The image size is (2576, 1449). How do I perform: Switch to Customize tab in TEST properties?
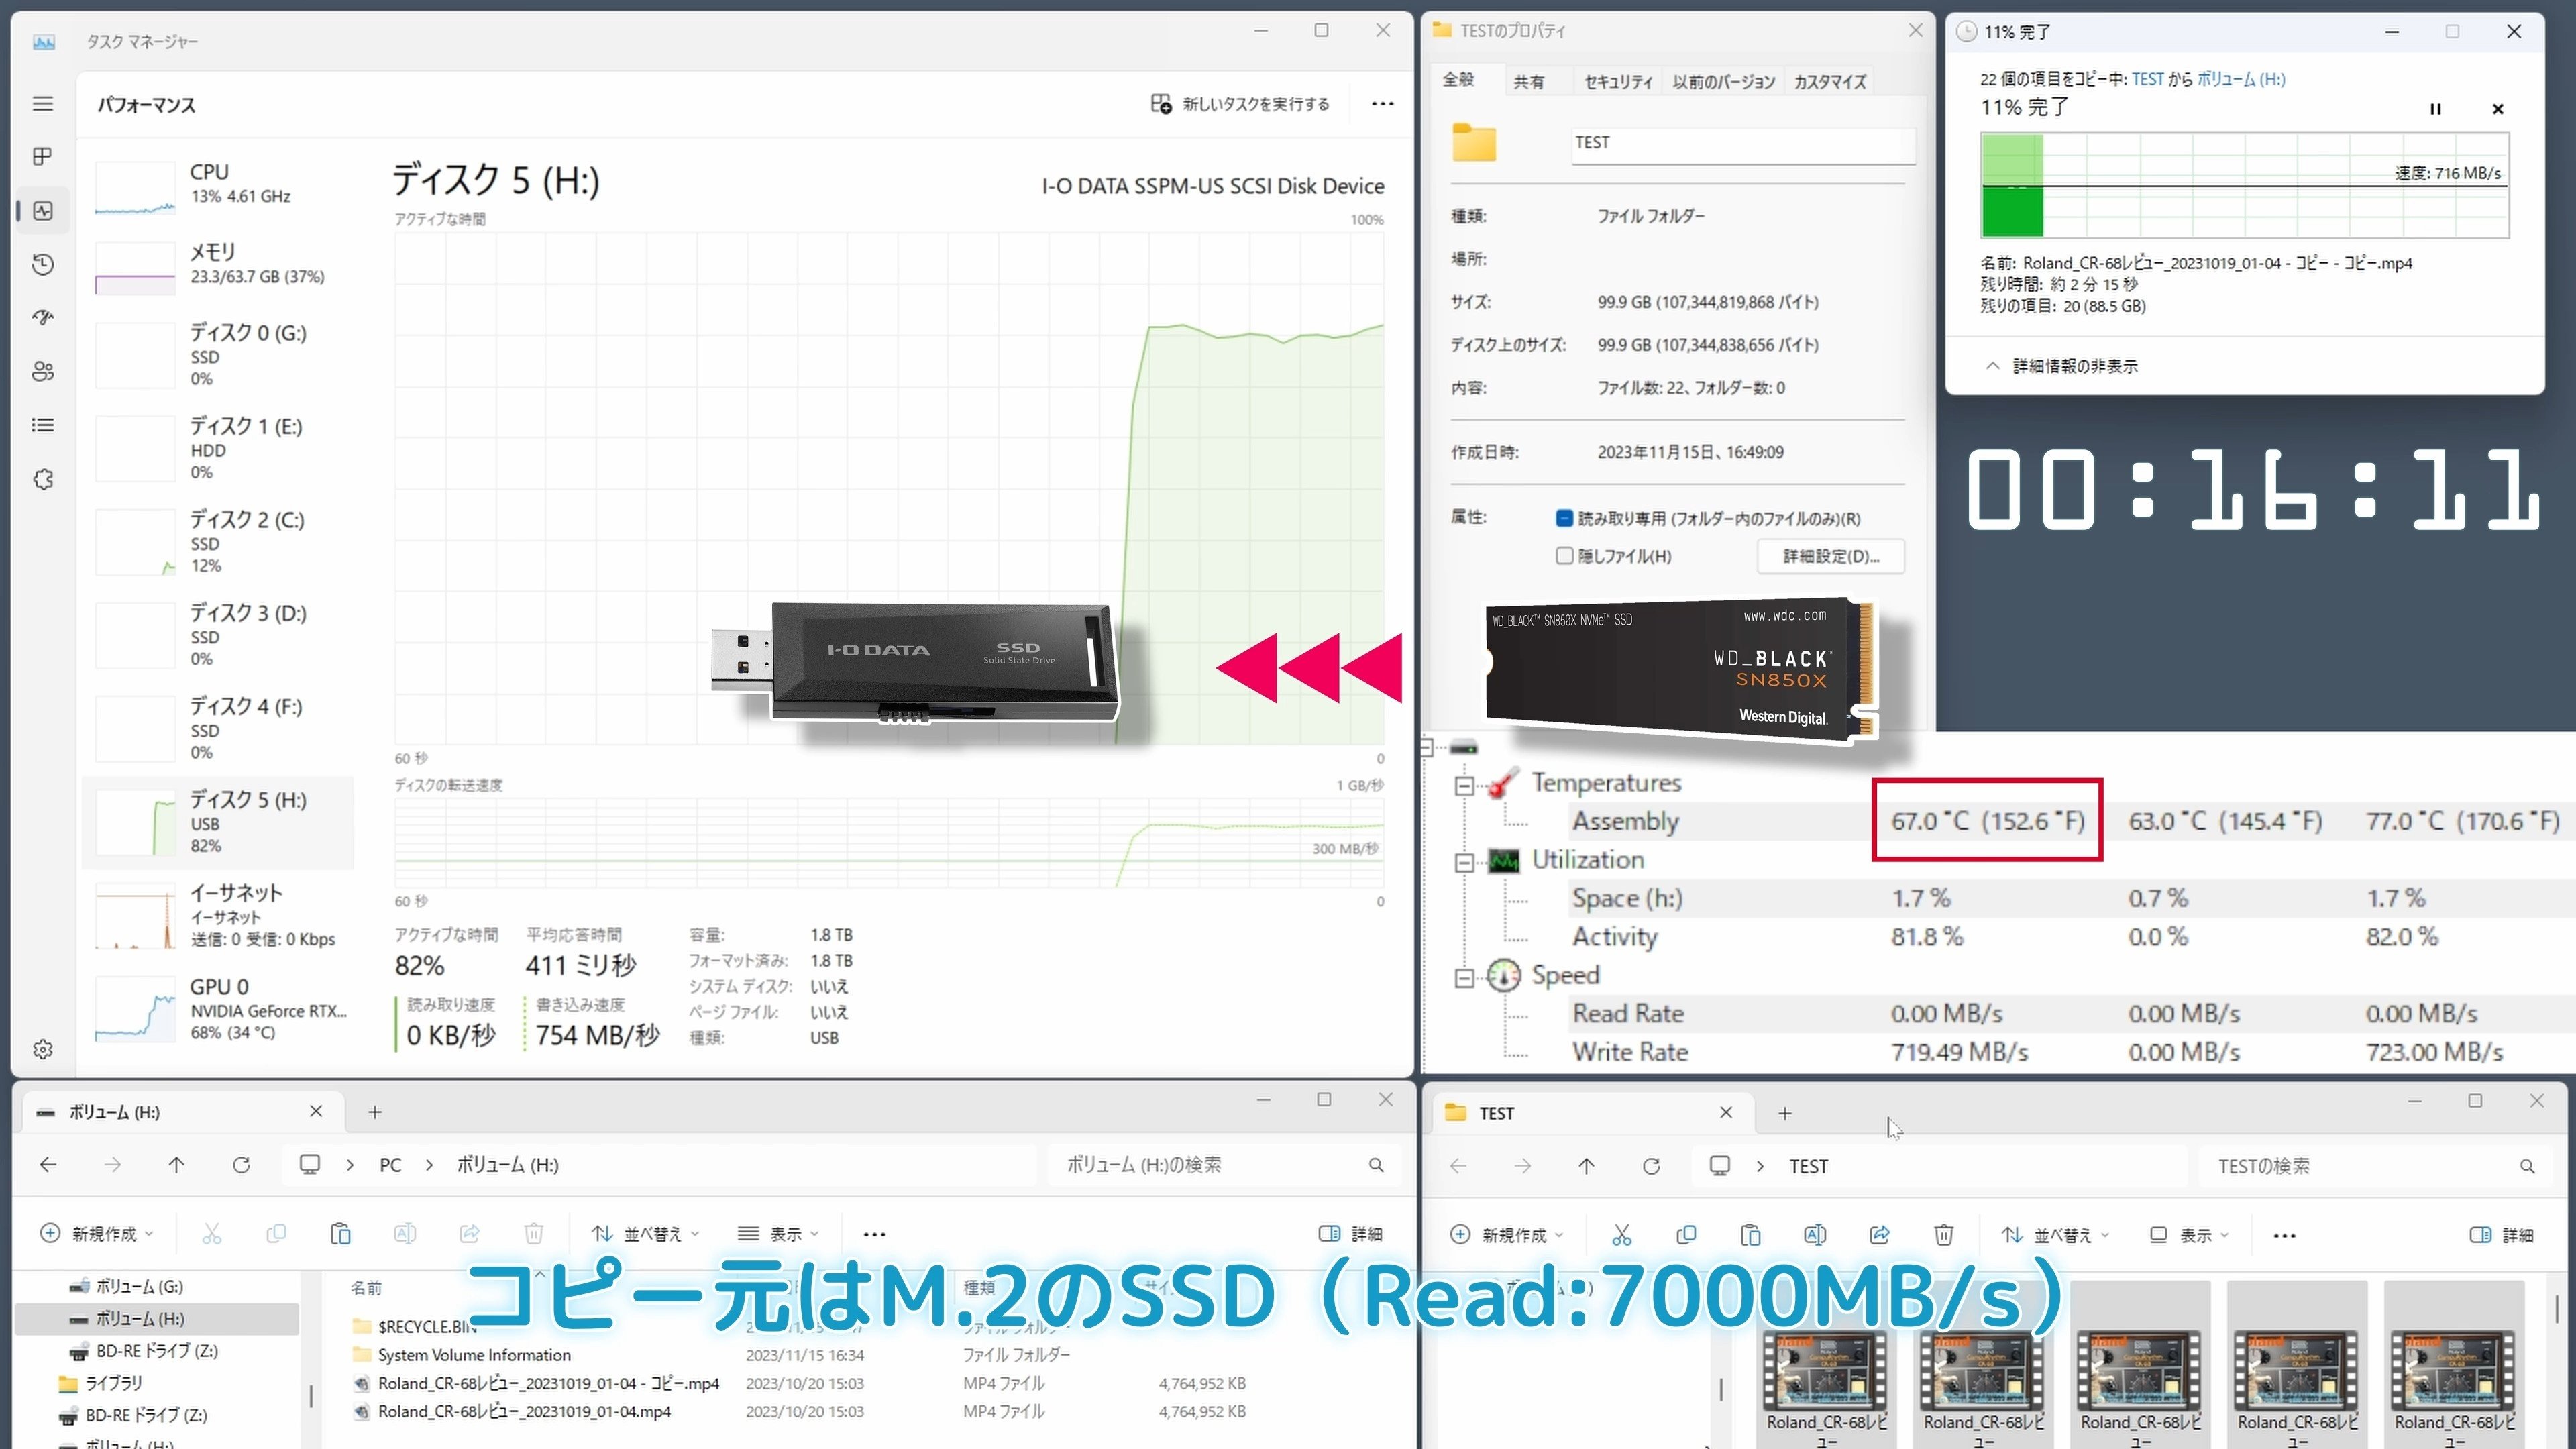[1830, 82]
